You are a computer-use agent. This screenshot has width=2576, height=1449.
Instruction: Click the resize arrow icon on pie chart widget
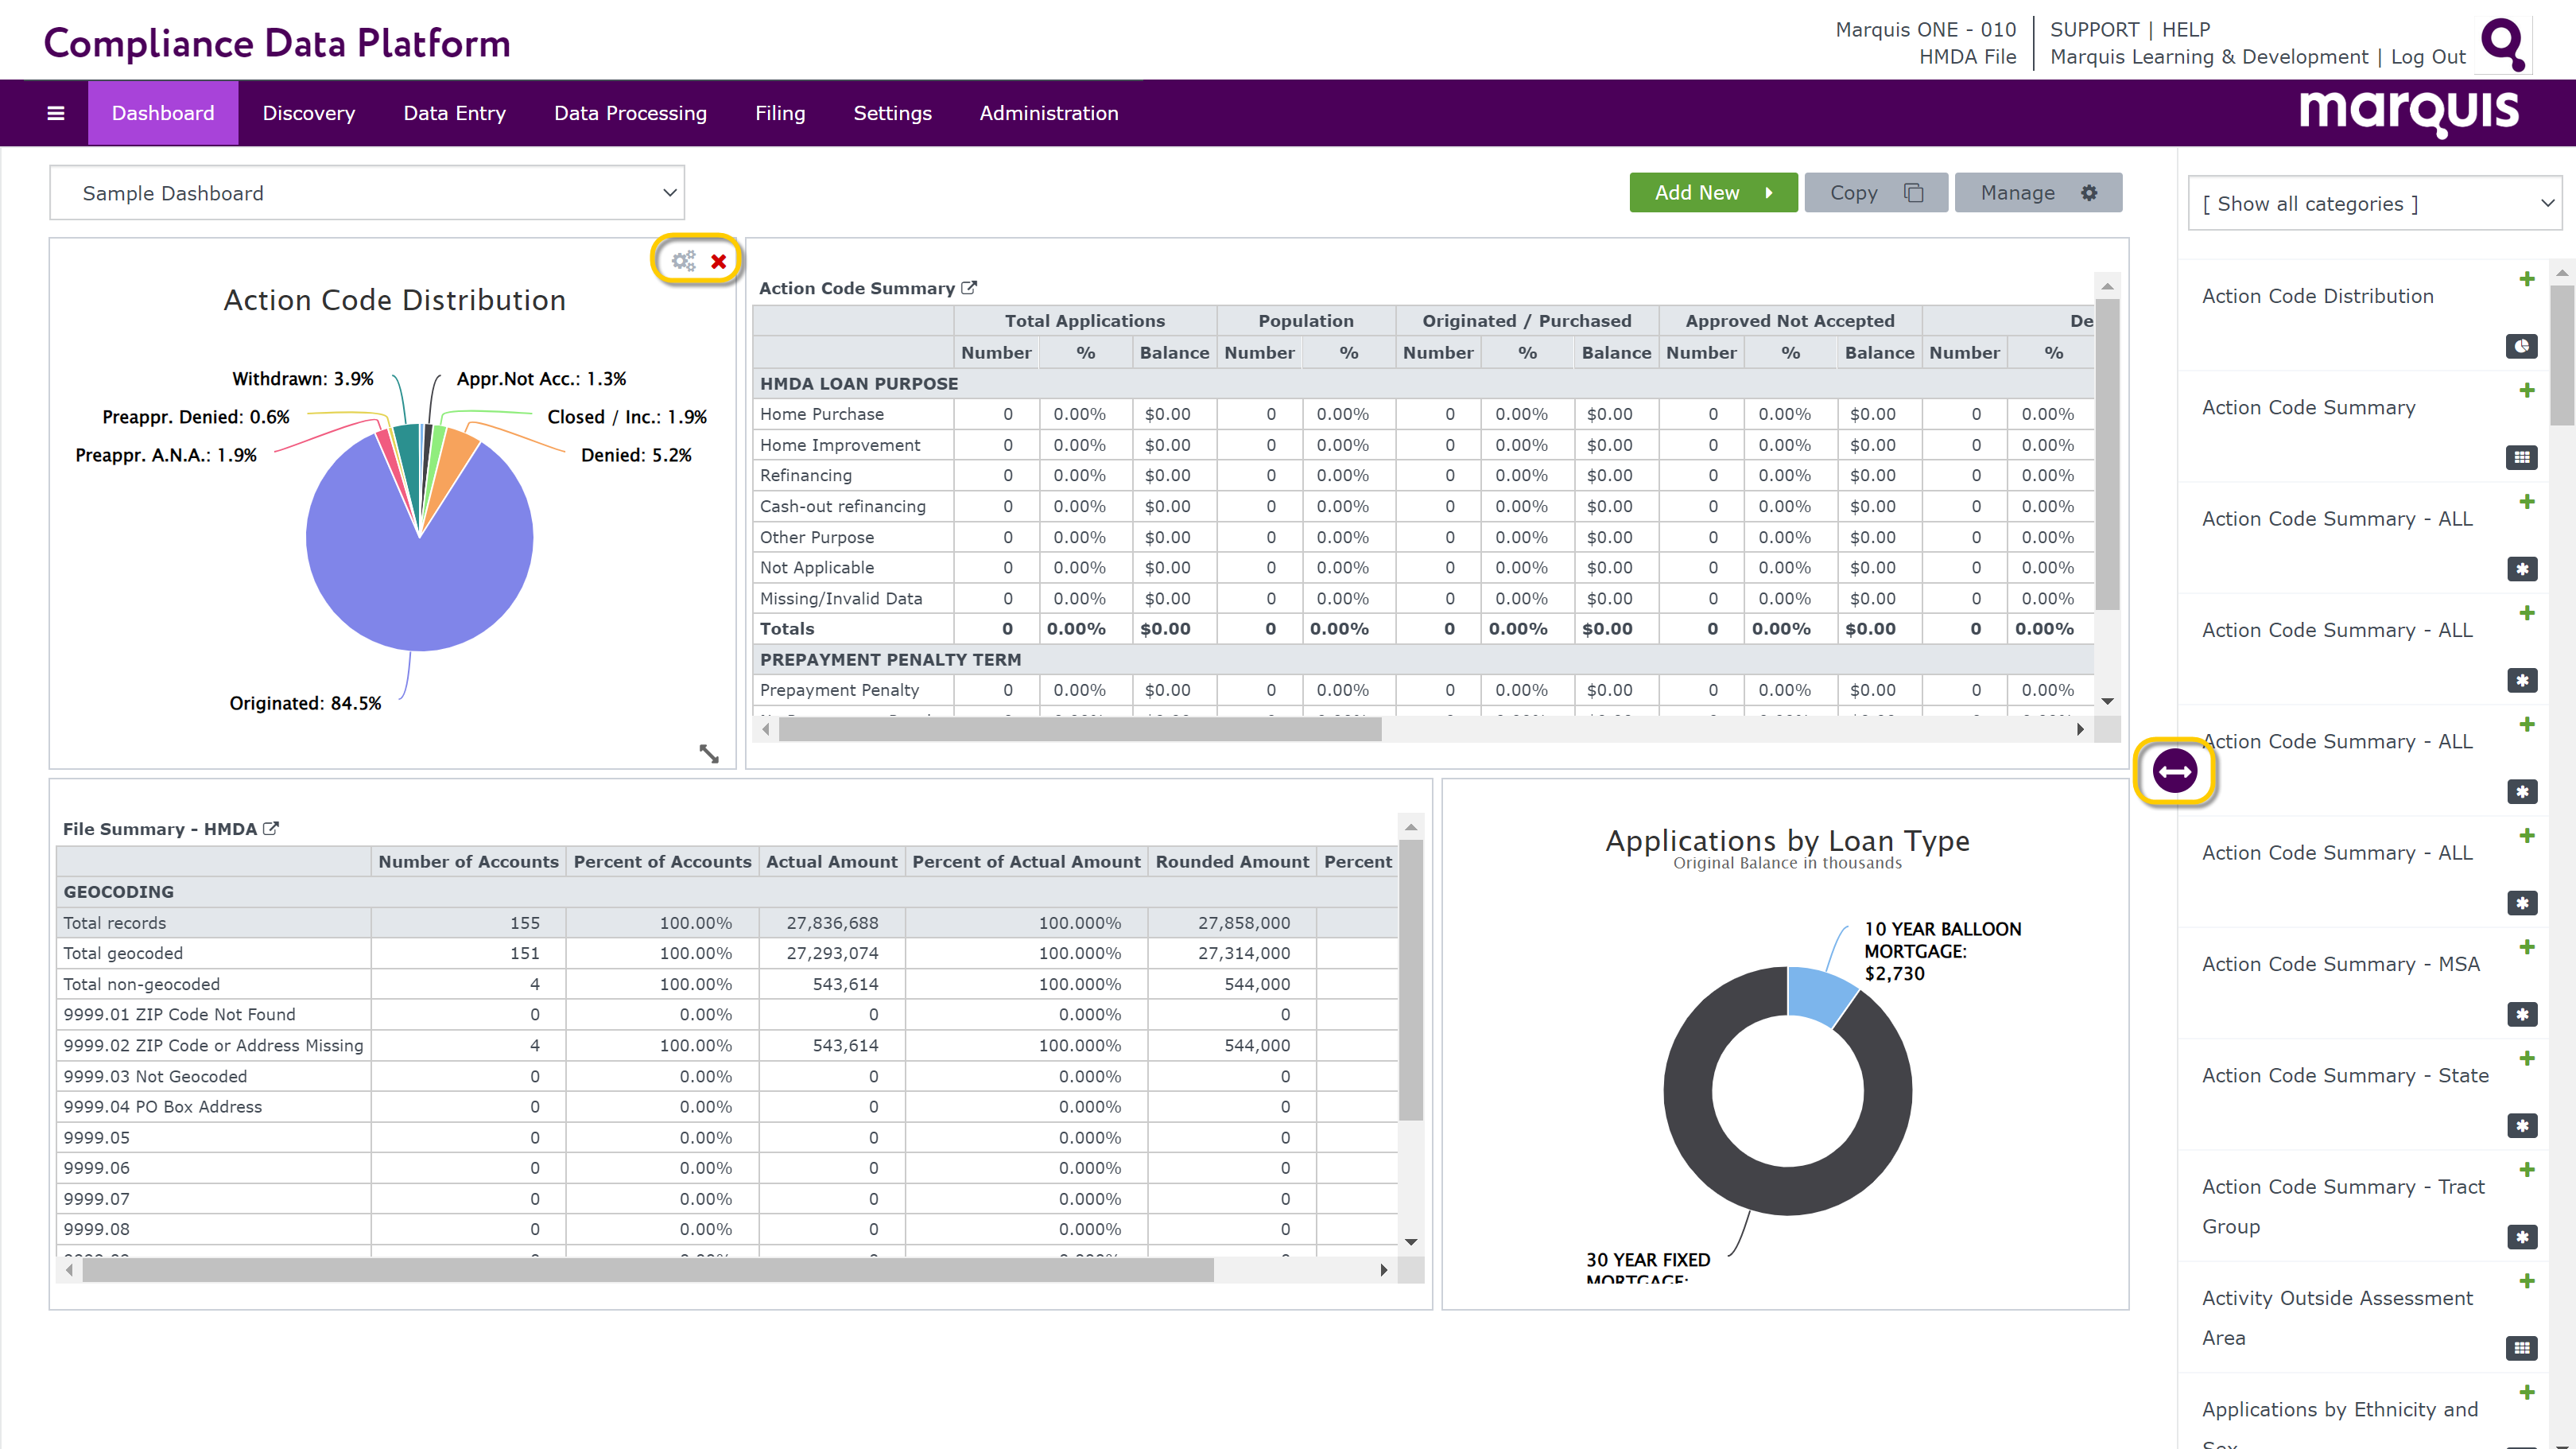tap(709, 753)
